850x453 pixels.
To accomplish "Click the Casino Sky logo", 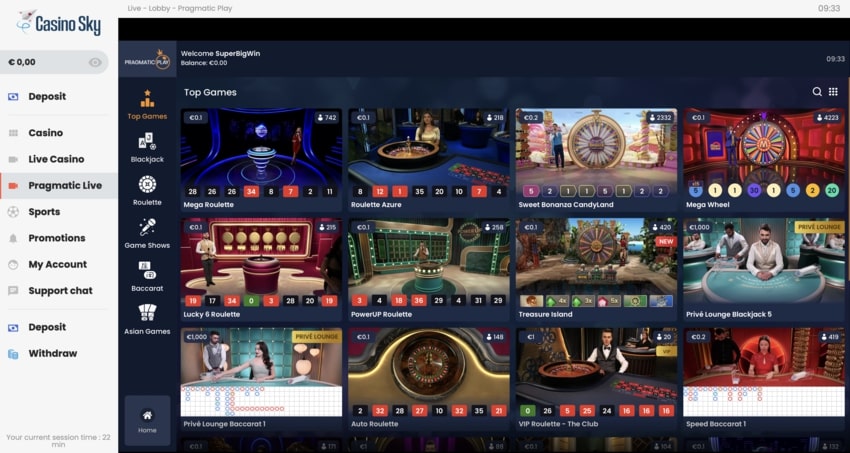I will click(x=59, y=23).
